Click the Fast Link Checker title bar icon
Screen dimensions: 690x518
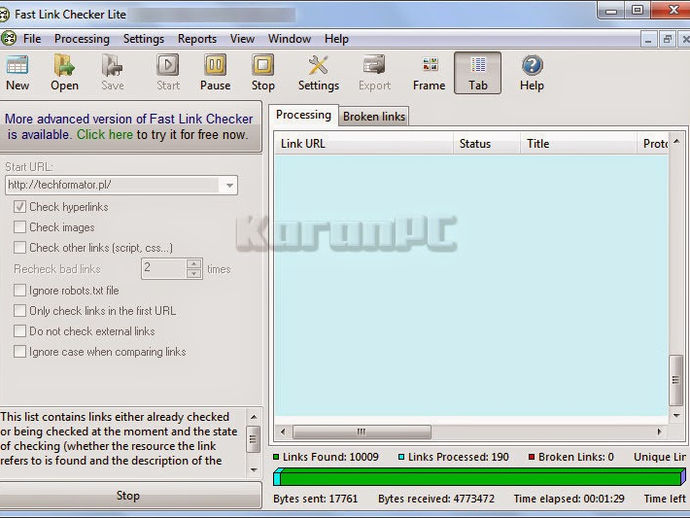click(4, 15)
